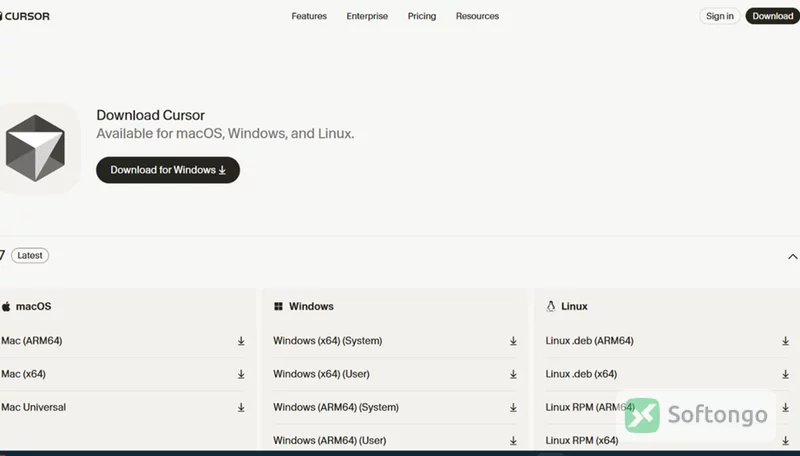Download Linux RPM (ARM64) arrow icon
This screenshot has height=456, width=800.
[786, 407]
